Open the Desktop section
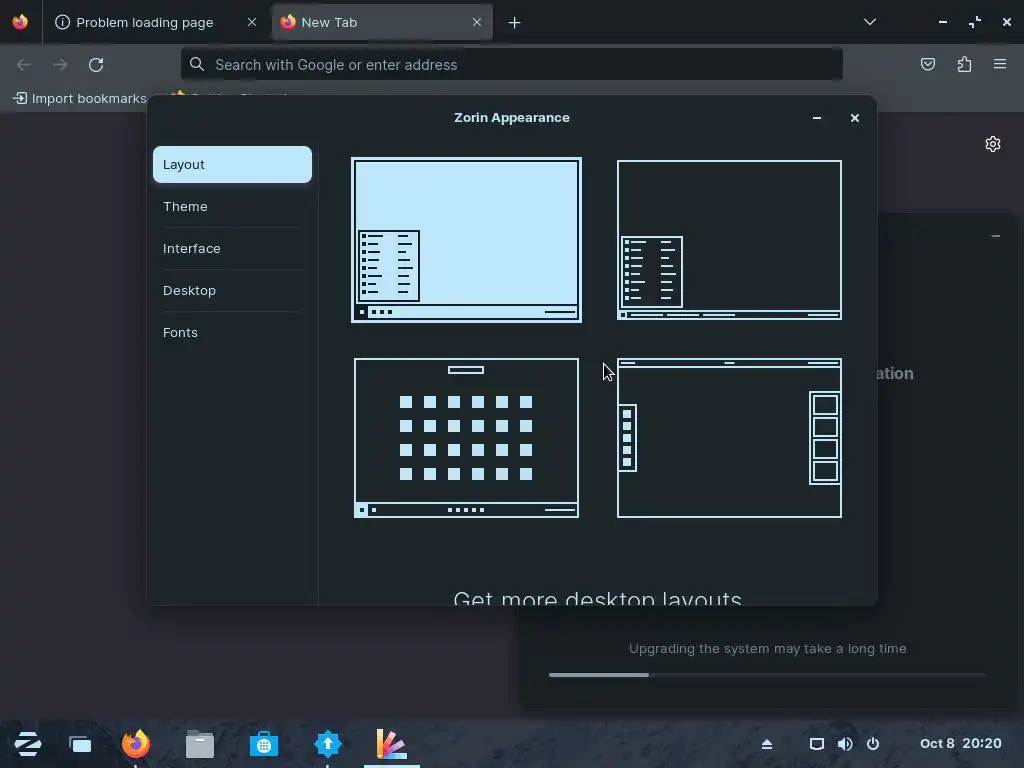The width and height of the screenshot is (1024, 768). [x=232, y=291]
